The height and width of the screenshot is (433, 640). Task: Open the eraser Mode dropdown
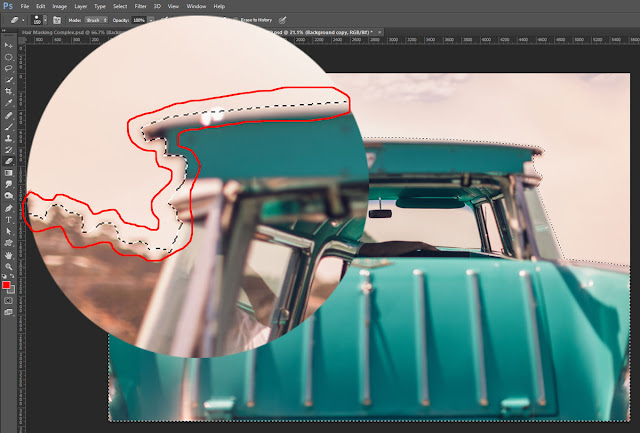coord(96,20)
